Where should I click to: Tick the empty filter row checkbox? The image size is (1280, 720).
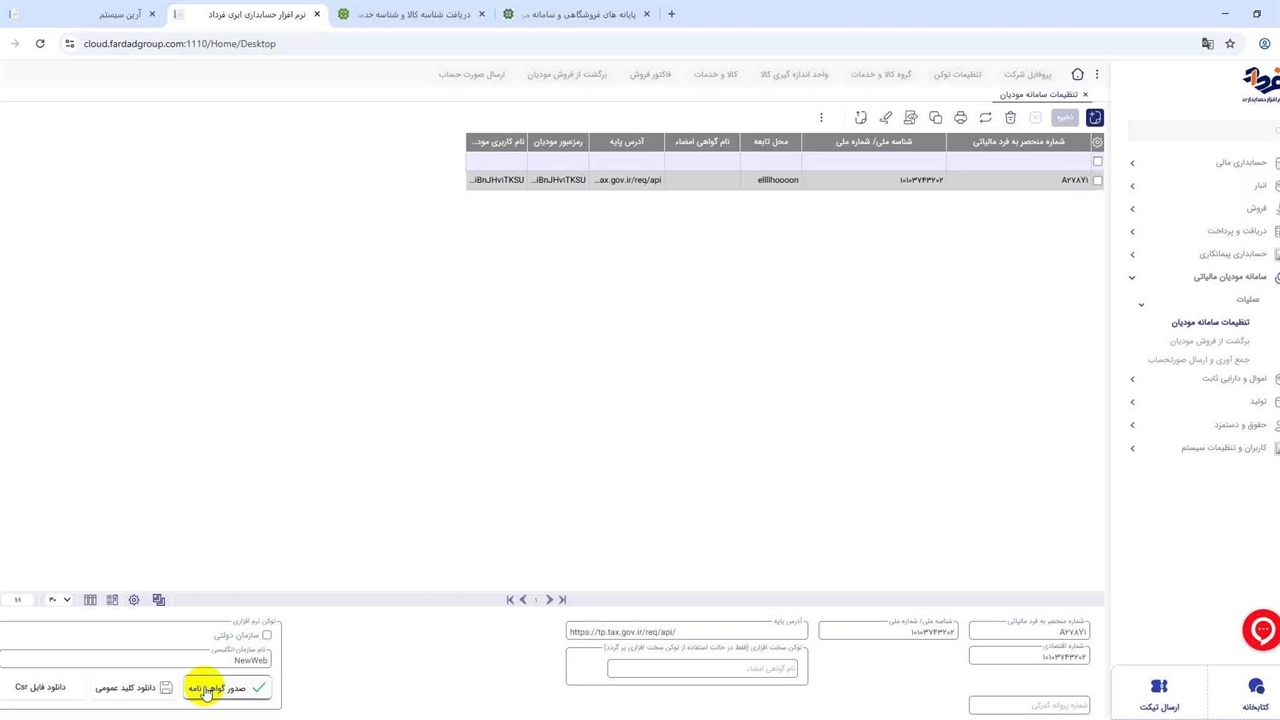point(1097,161)
